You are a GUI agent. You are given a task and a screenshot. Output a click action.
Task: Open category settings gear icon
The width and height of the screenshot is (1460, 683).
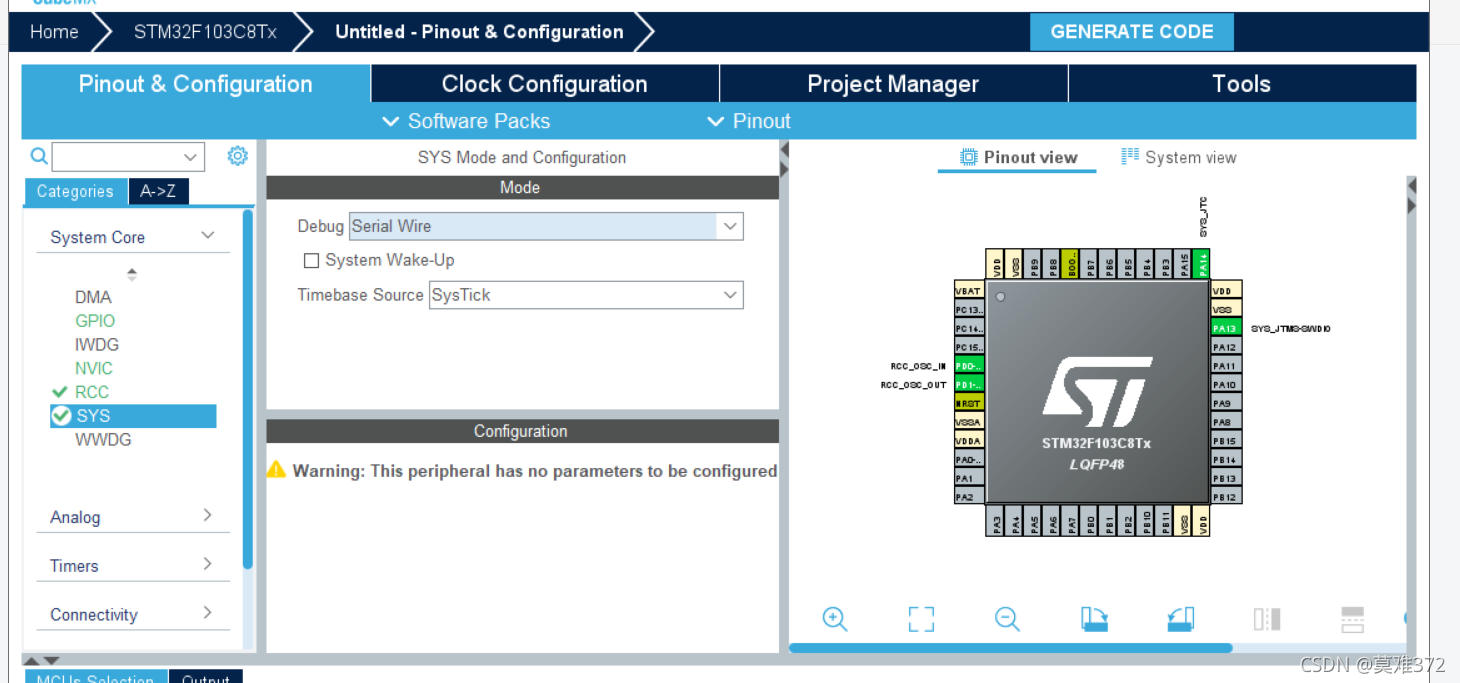tap(237, 156)
